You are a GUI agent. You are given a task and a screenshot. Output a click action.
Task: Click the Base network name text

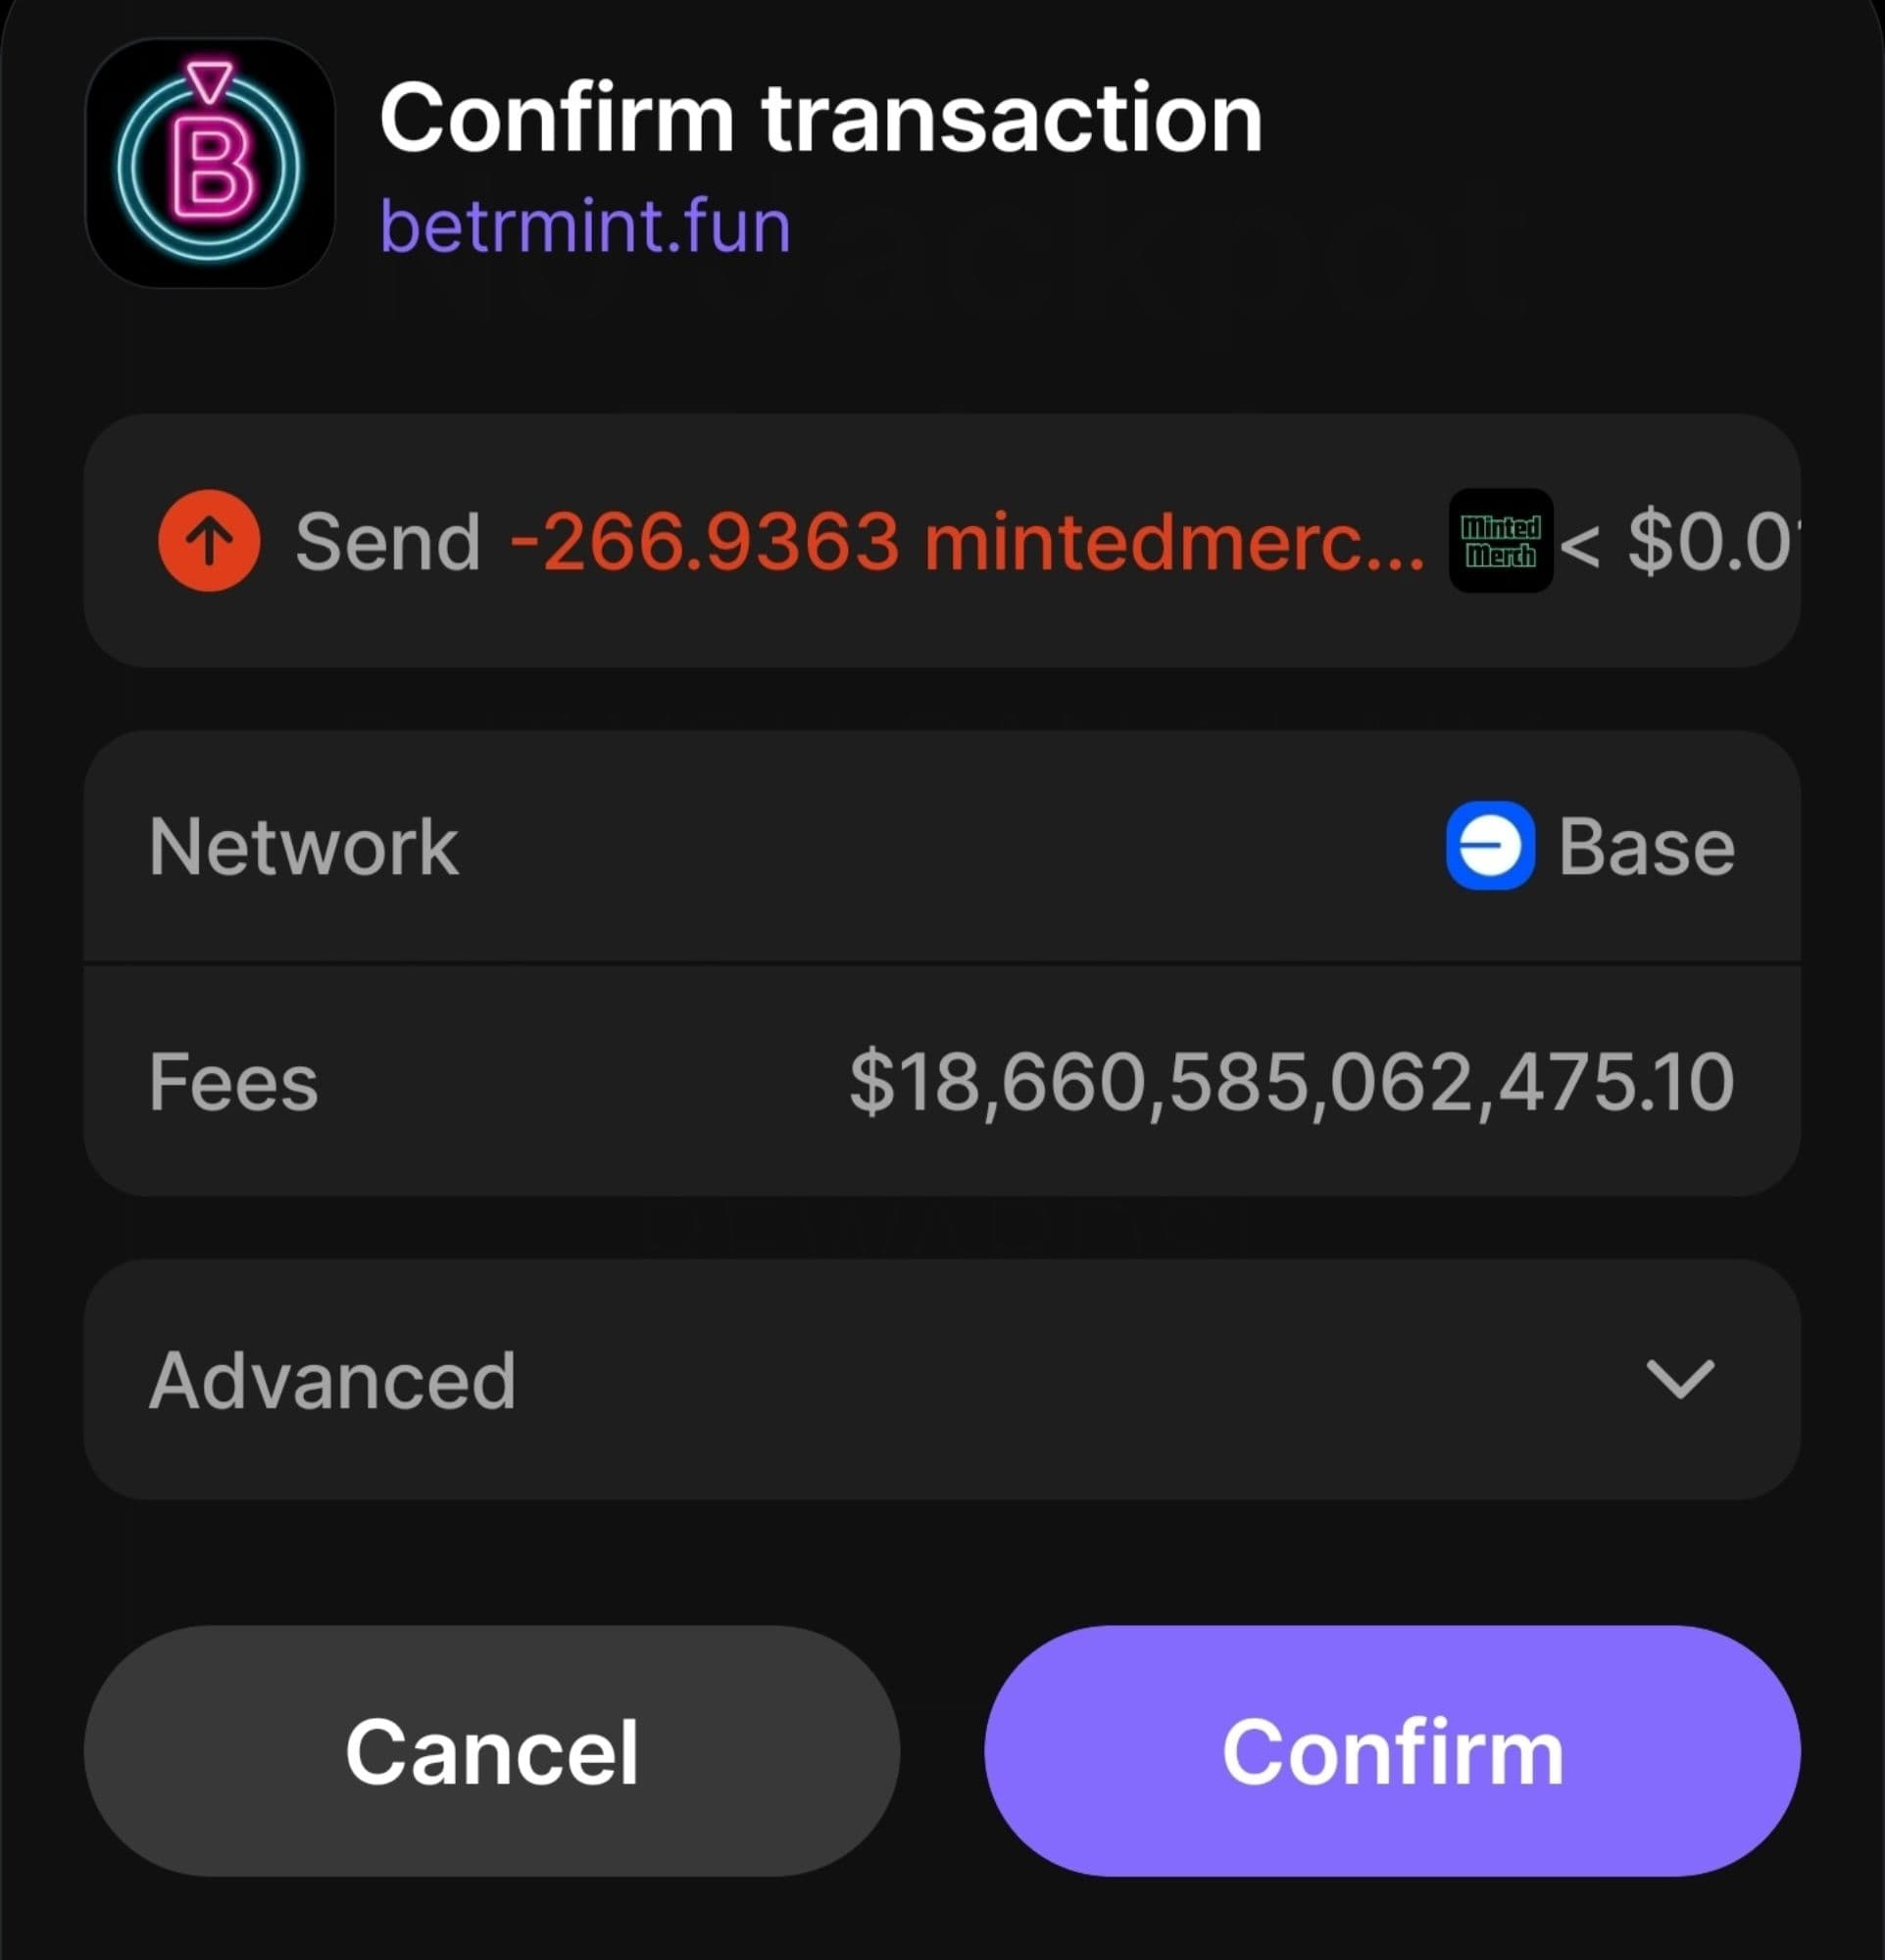click(x=1646, y=847)
